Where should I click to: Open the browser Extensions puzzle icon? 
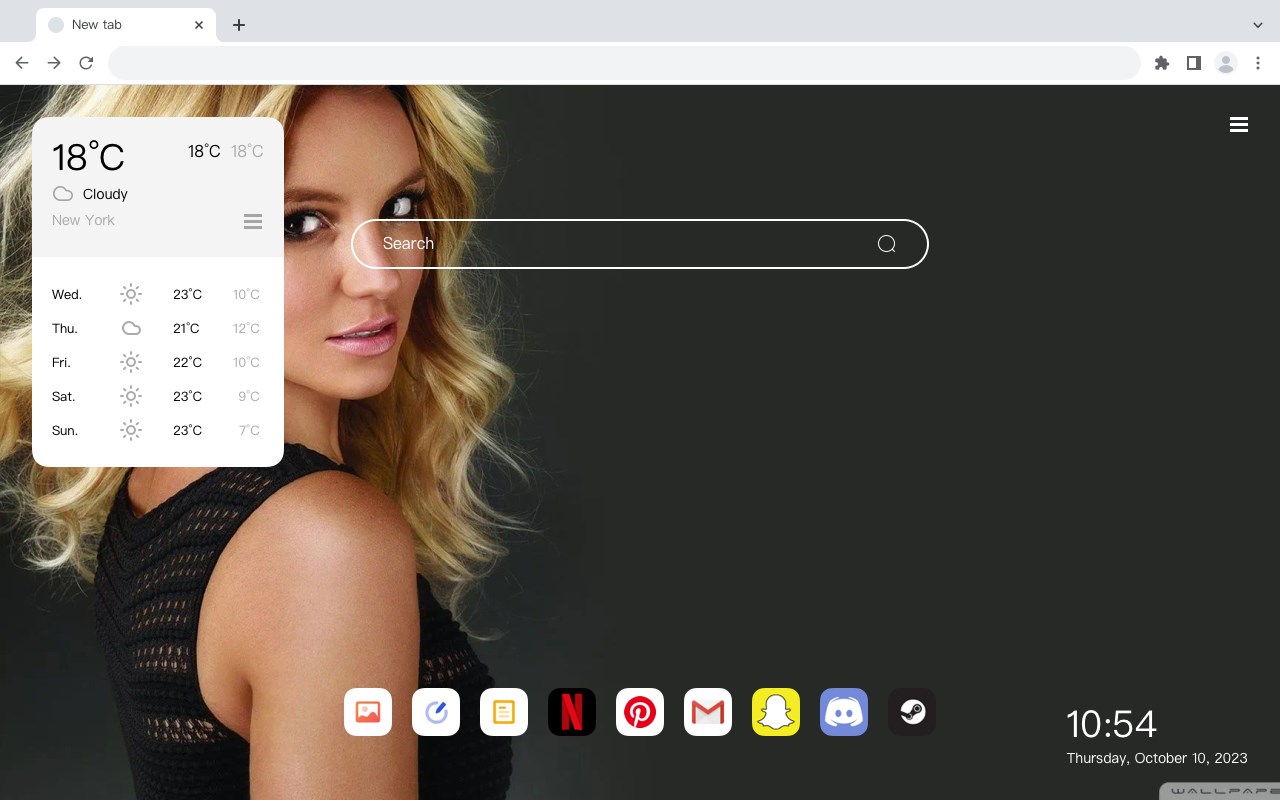coord(1162,63)
